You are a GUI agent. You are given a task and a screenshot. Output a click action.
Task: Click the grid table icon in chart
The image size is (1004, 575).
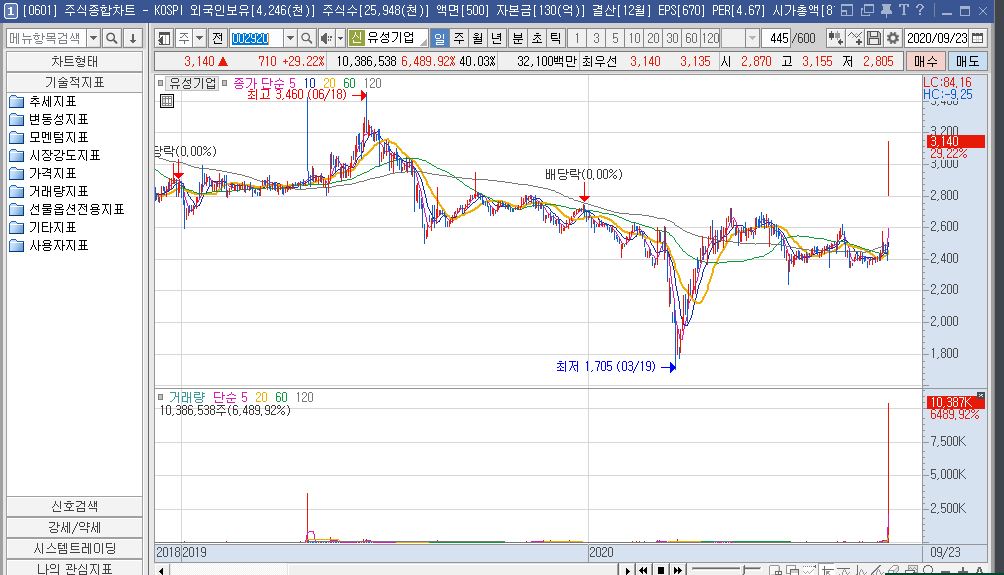[166, 101]
